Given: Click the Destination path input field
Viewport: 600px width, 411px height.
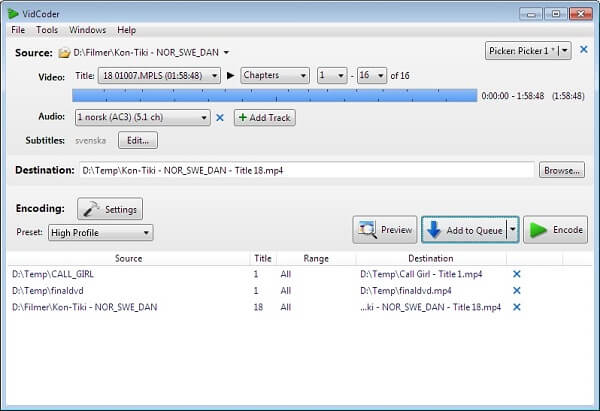Looking at the screenshot, I should 307,170.
